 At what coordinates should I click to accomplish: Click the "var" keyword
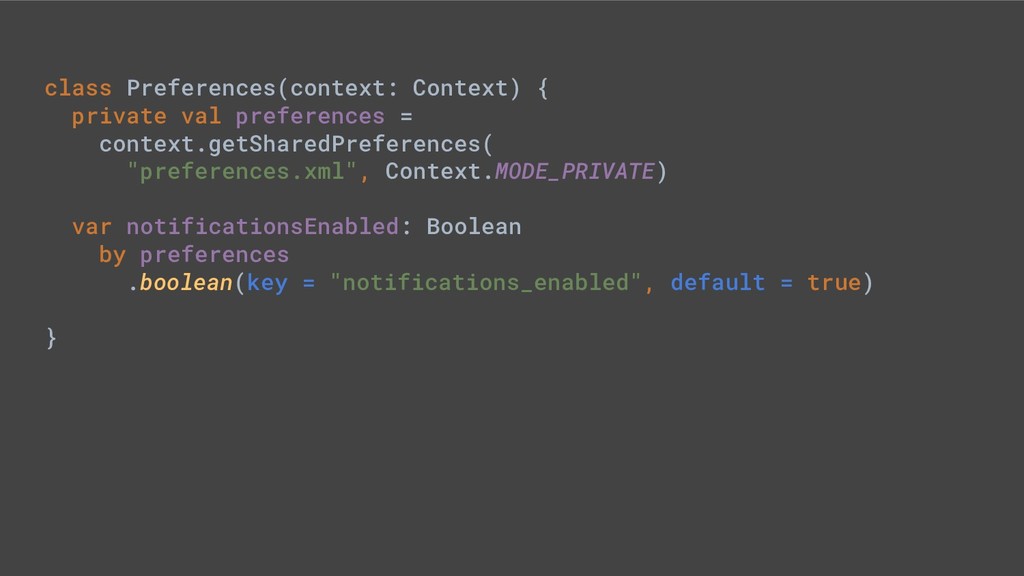point(92,227)
